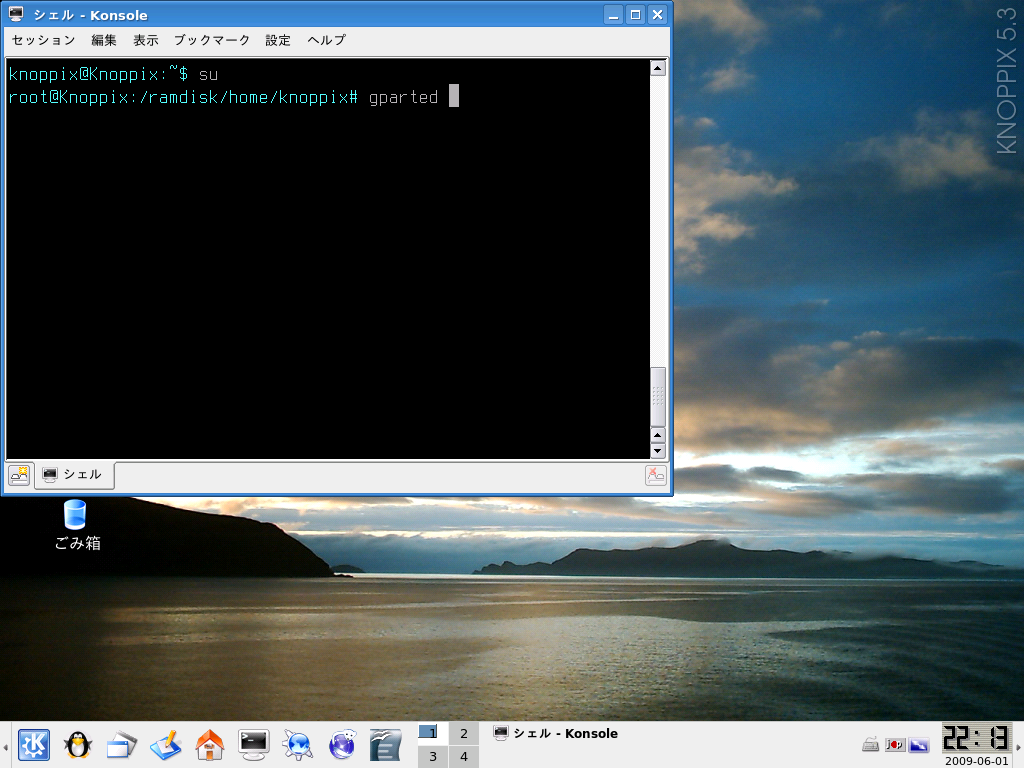Viewport: 1024px width, 768px height.
Task: Click the new session icon in Konsole
Action: coord(20,475)
